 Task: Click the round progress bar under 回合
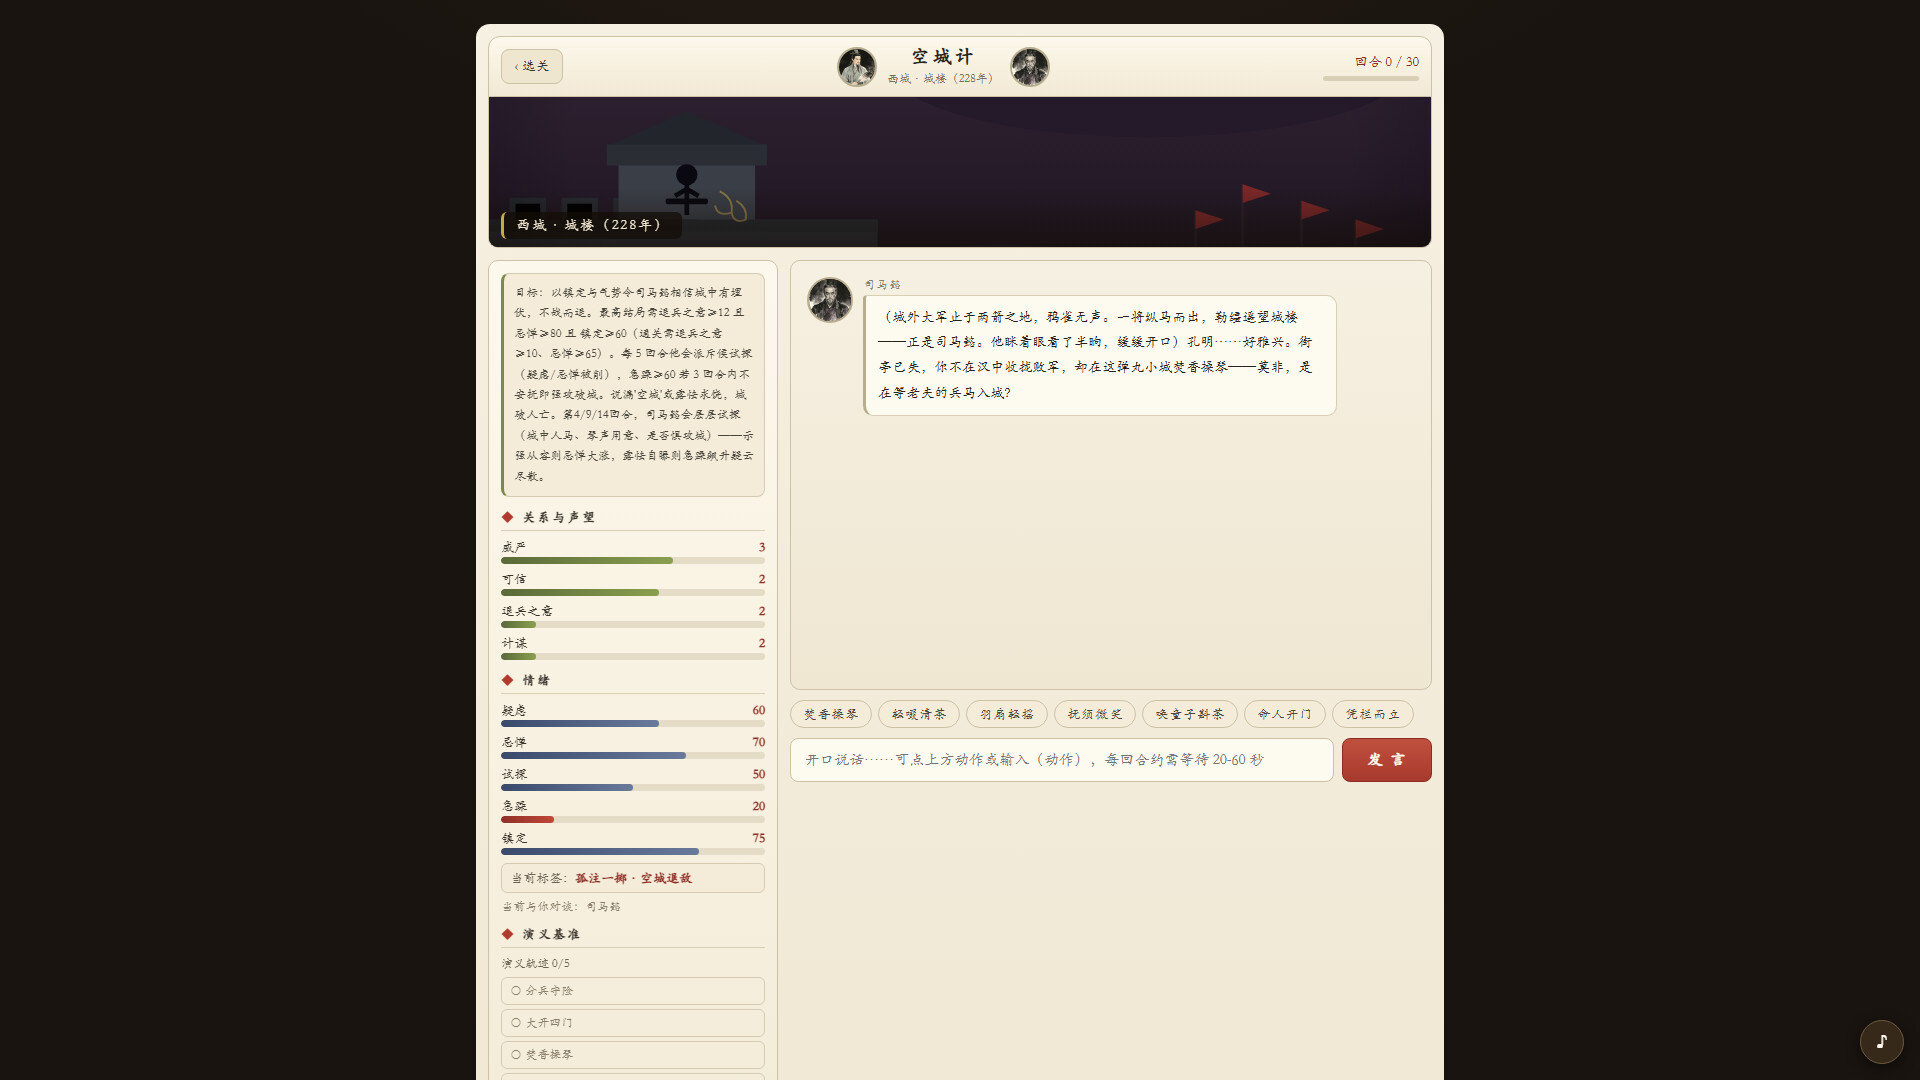click(1371, 78)
